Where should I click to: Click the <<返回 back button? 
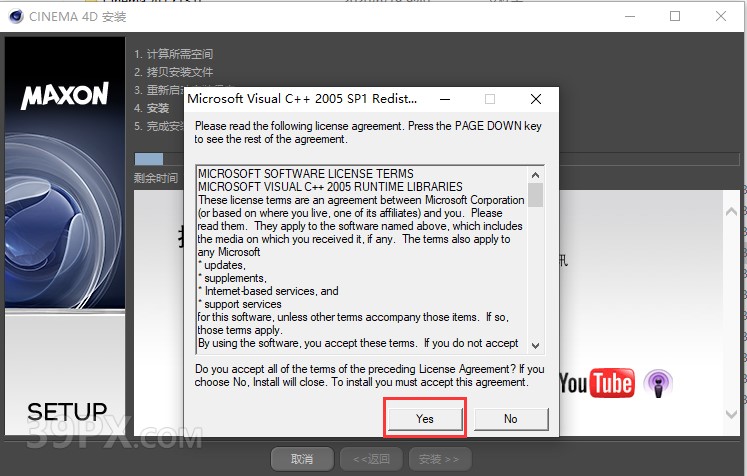(x=370, y=459)
